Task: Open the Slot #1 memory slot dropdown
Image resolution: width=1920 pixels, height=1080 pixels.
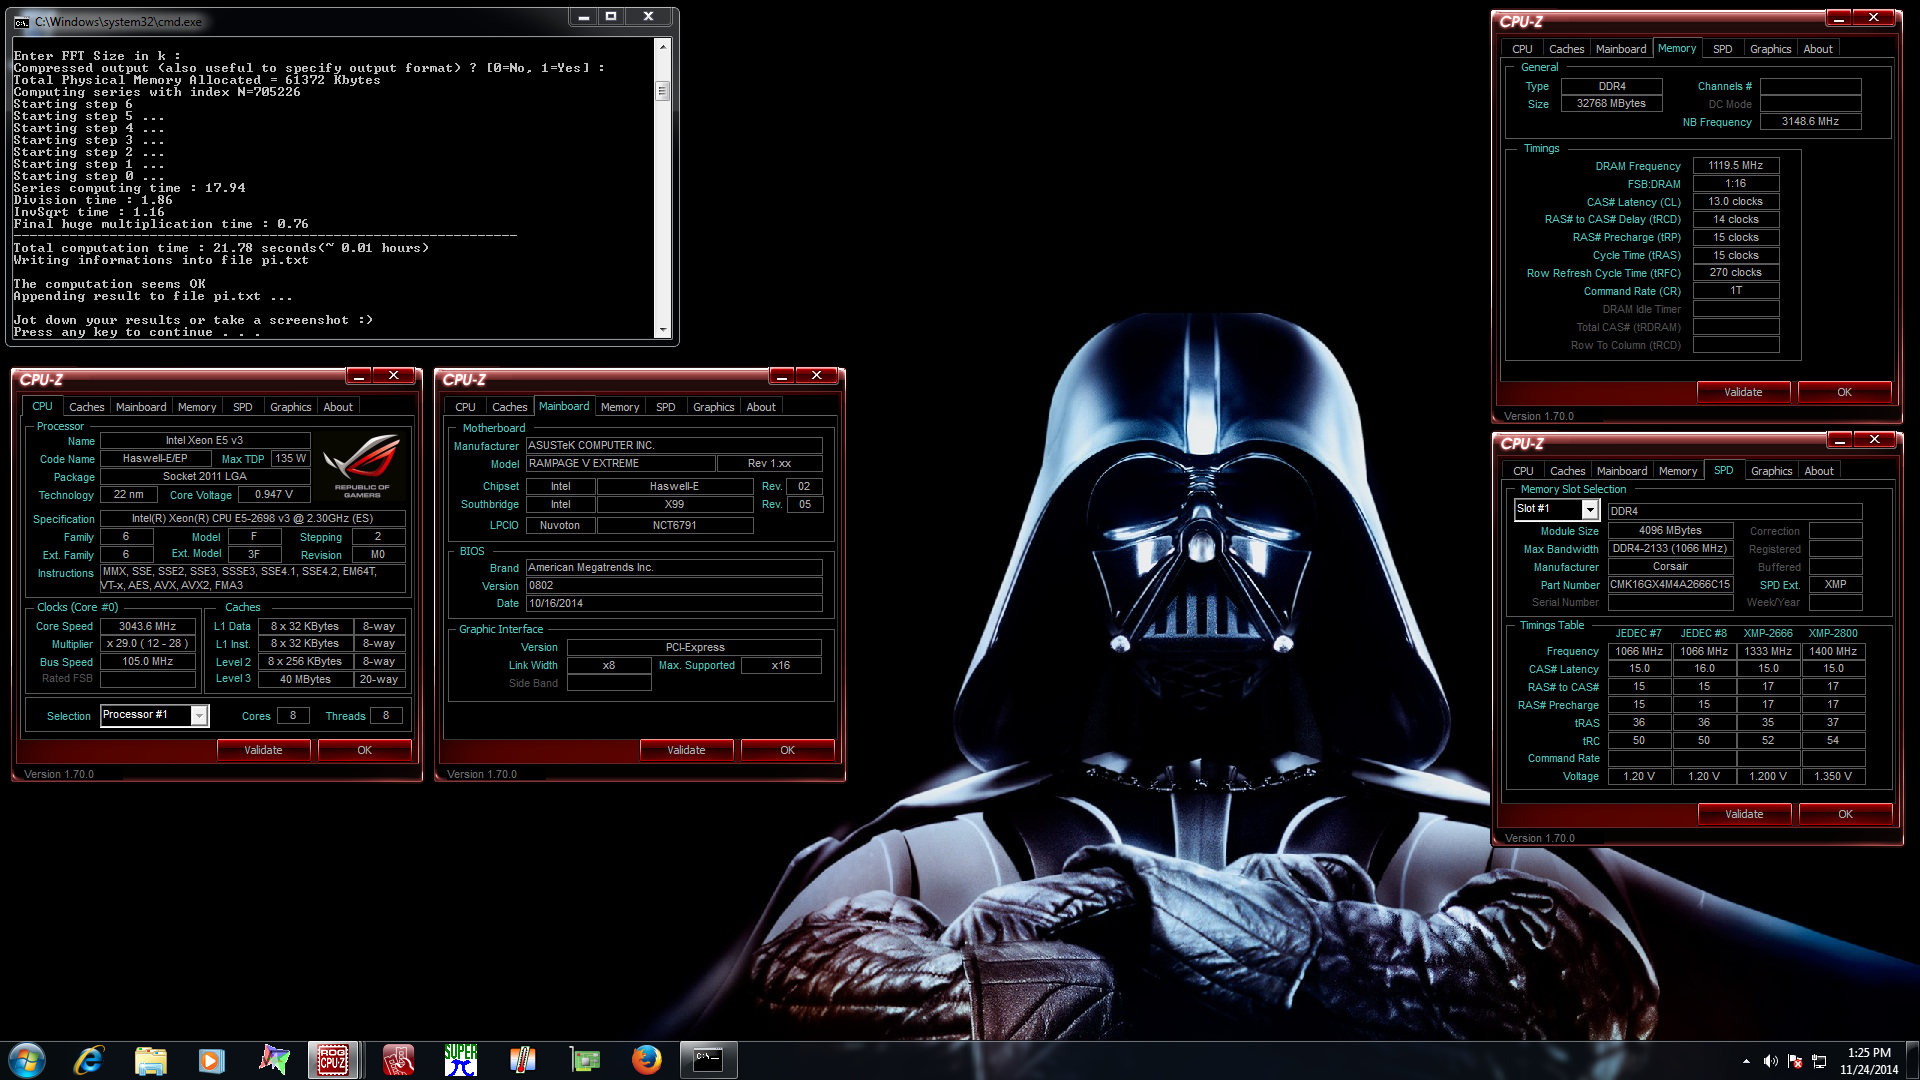Action: point(1590,510)
